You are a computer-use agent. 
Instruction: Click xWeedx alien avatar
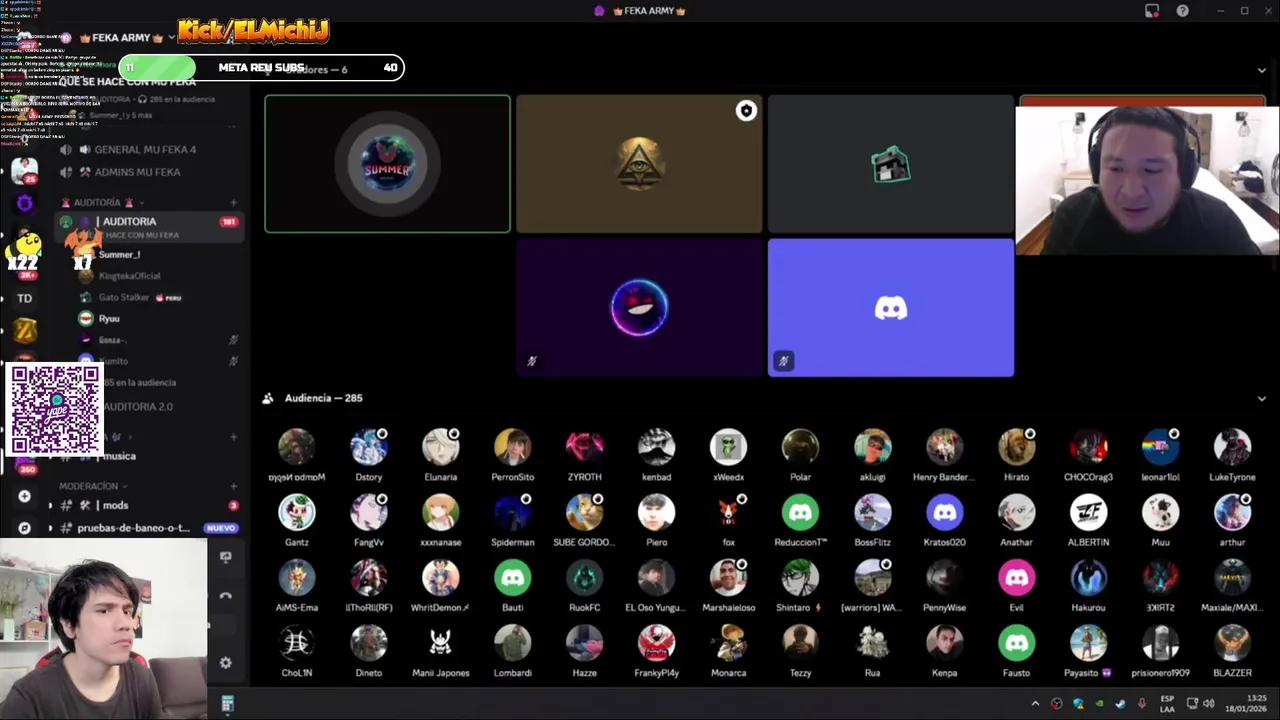728,447
